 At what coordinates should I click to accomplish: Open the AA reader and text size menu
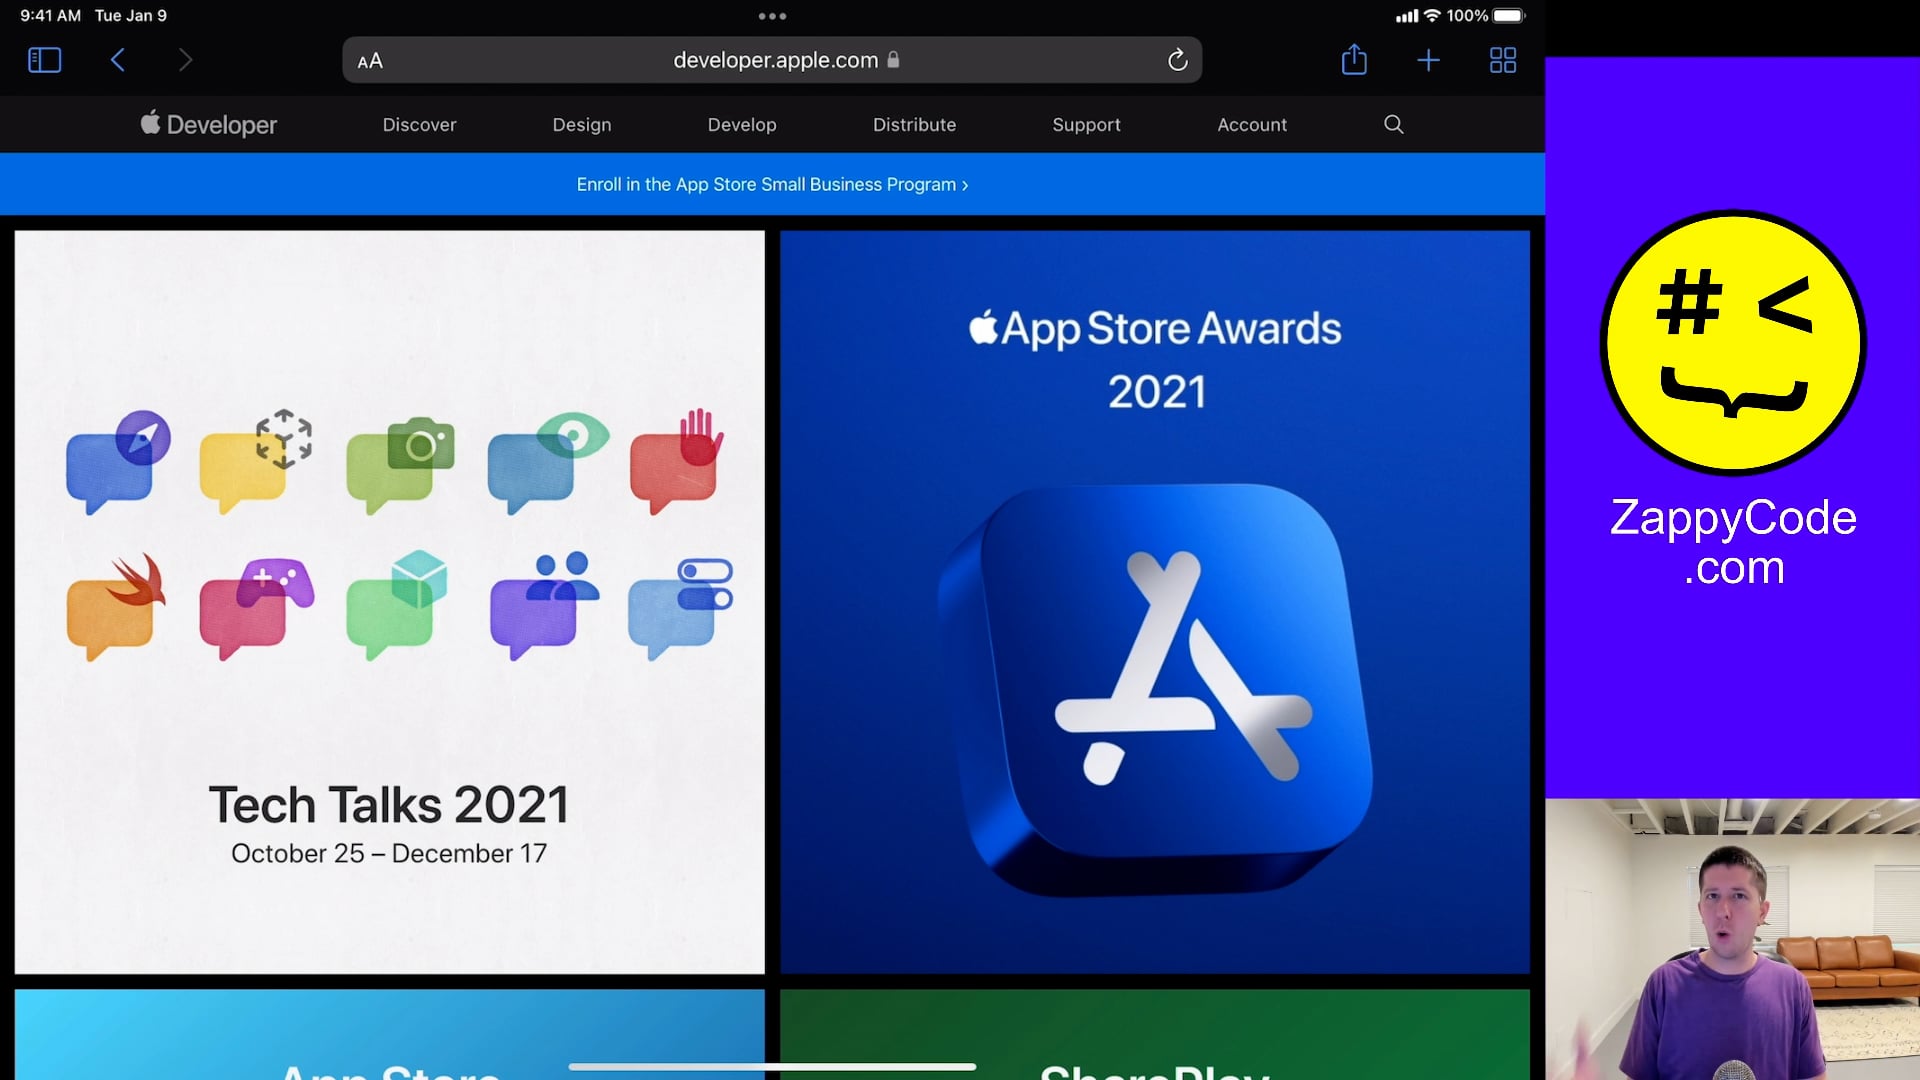click(370, 61)
